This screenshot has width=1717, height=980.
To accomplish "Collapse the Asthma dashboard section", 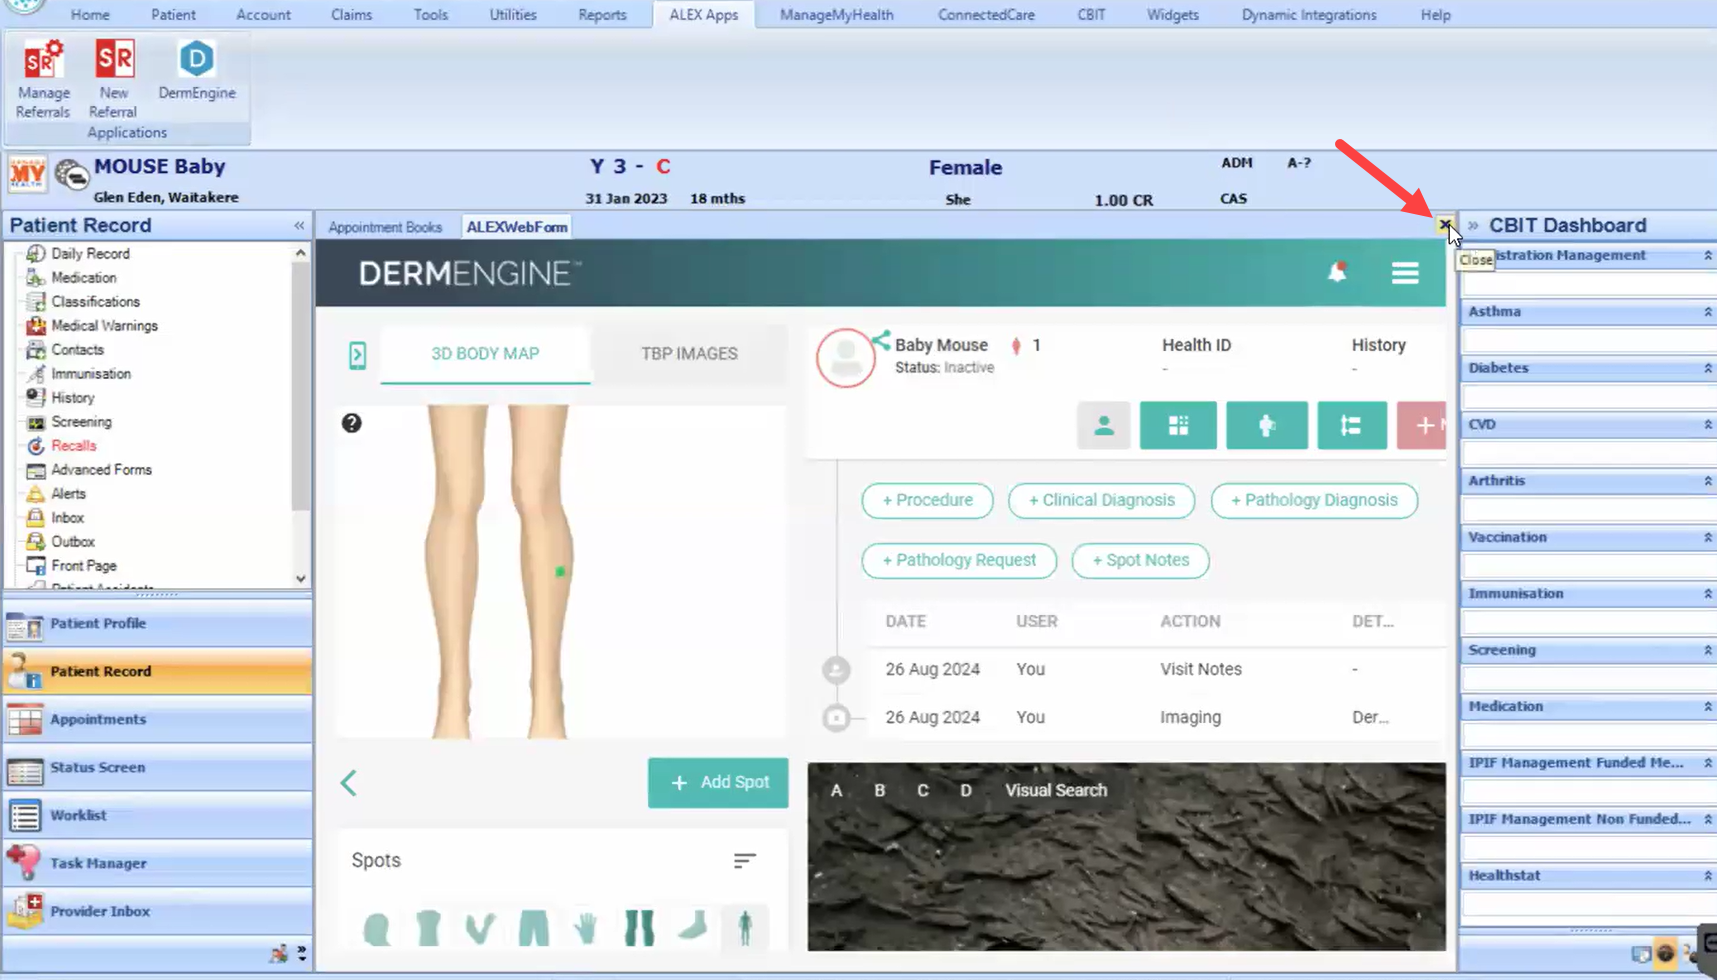I will [x=1707, y=312].
